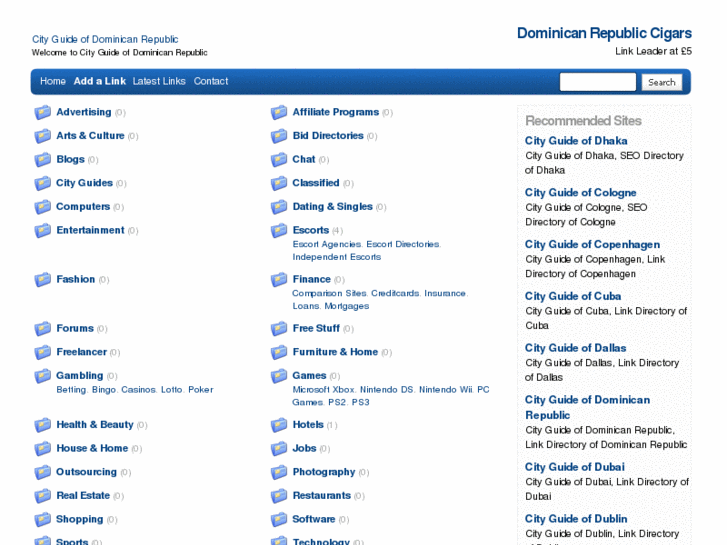The height and width of the screenshot is (545, 727).
Task: Open Credit cards subcategory under Finance
Action: tap(395, 294)
